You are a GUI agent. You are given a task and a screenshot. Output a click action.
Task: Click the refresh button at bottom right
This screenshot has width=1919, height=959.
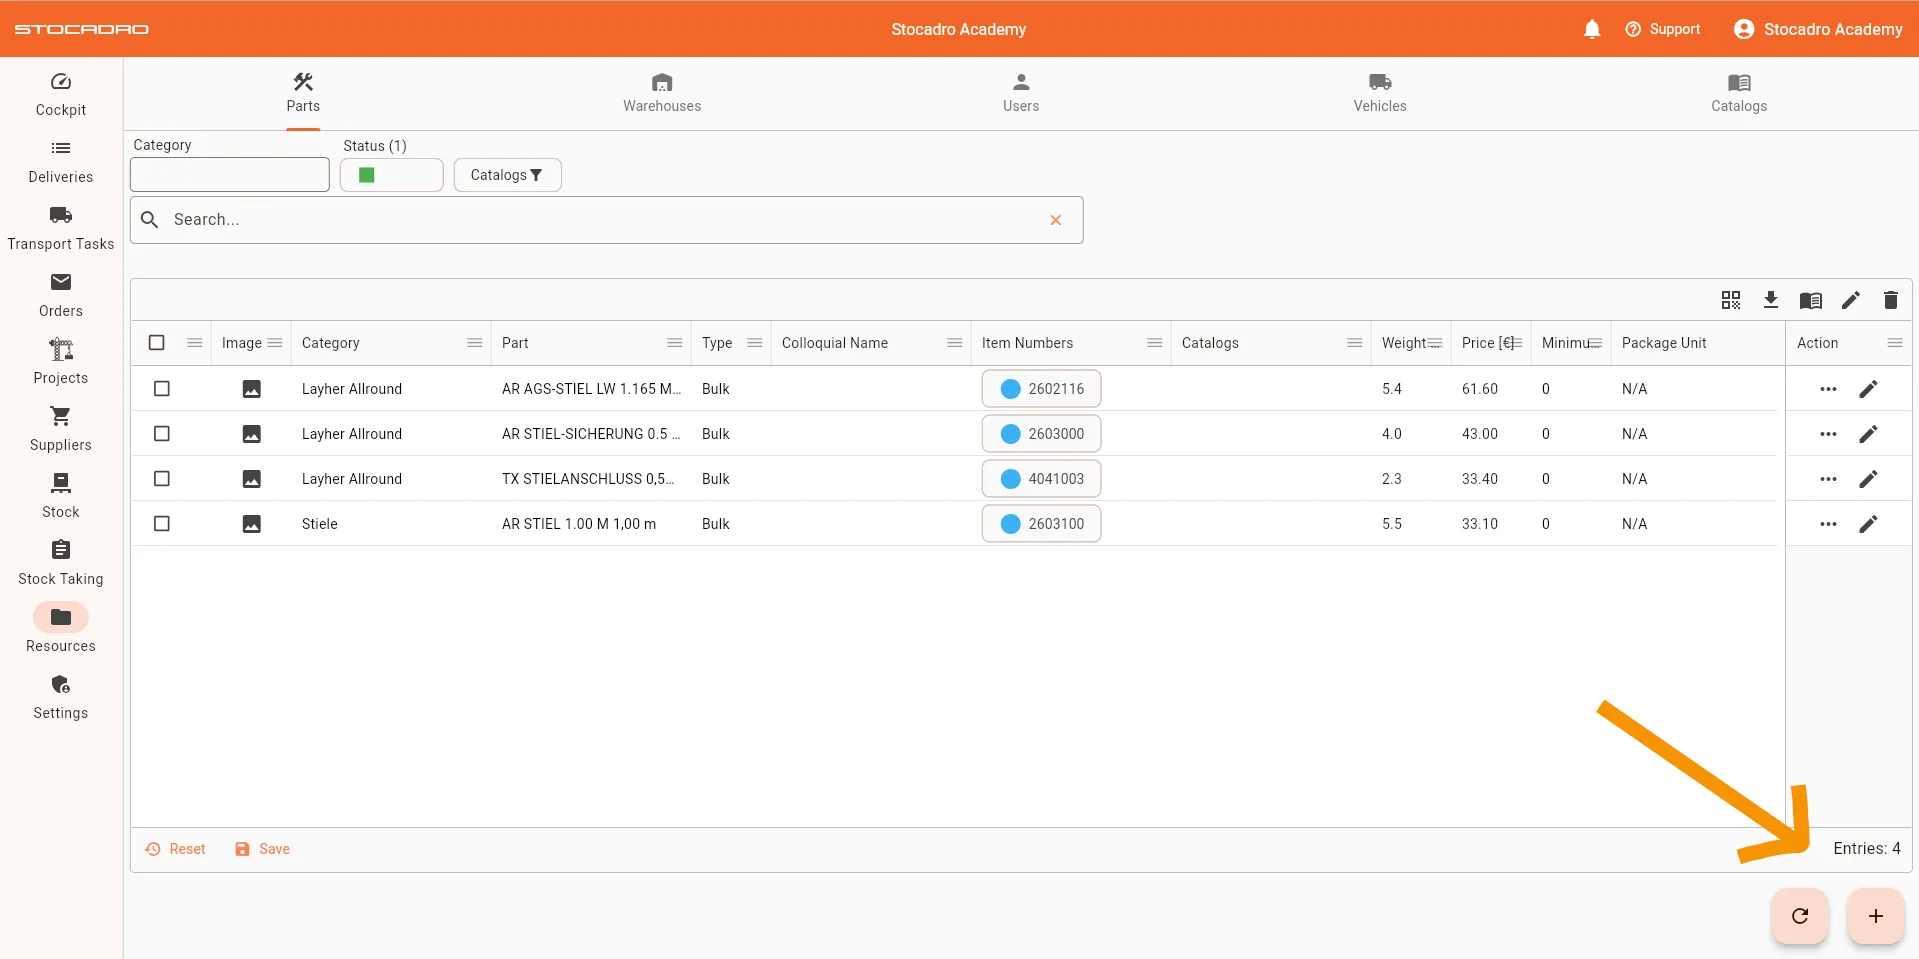click(1800, 916)
